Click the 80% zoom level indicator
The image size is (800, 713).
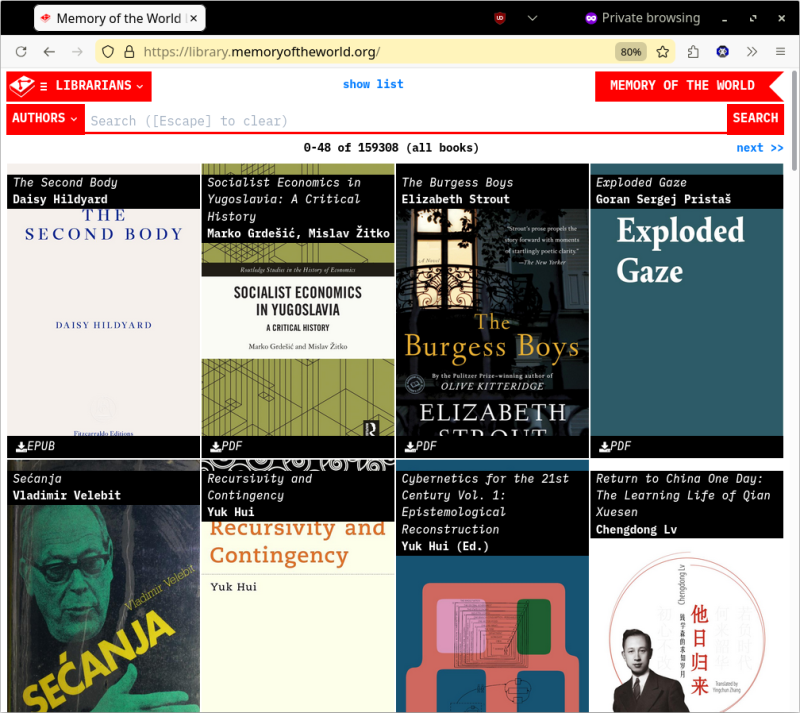coord(630,52)
